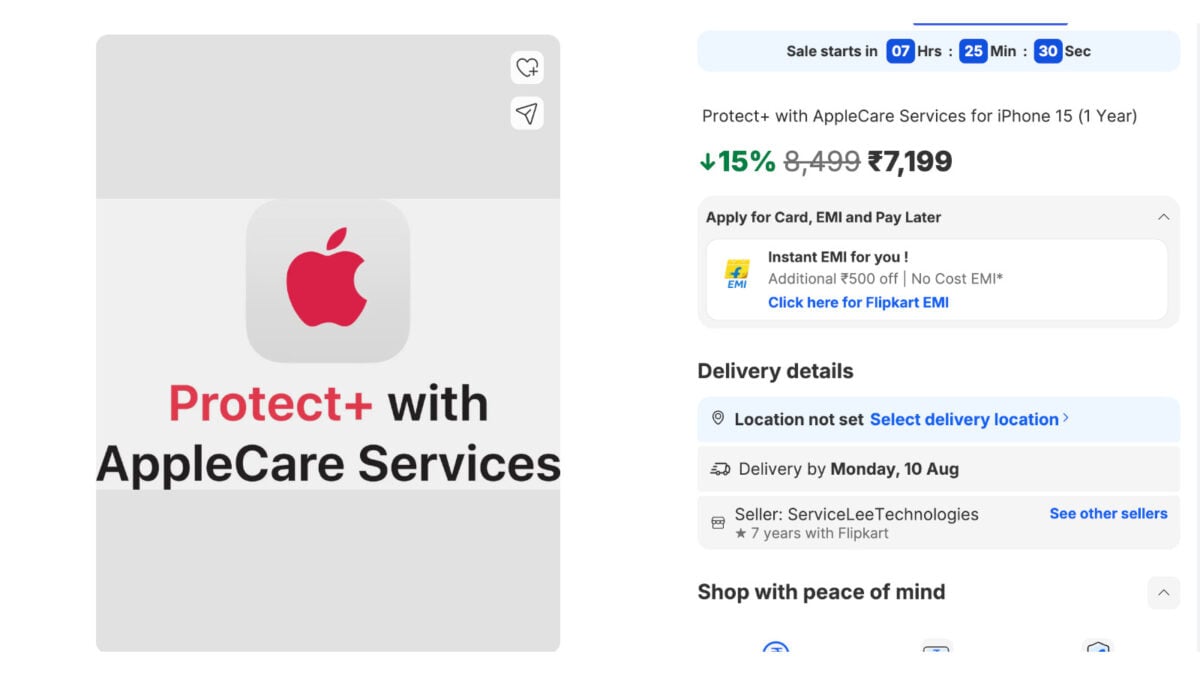
Task: Click the seller store icon
Action: pyautogui.click(x=718, y=522)
